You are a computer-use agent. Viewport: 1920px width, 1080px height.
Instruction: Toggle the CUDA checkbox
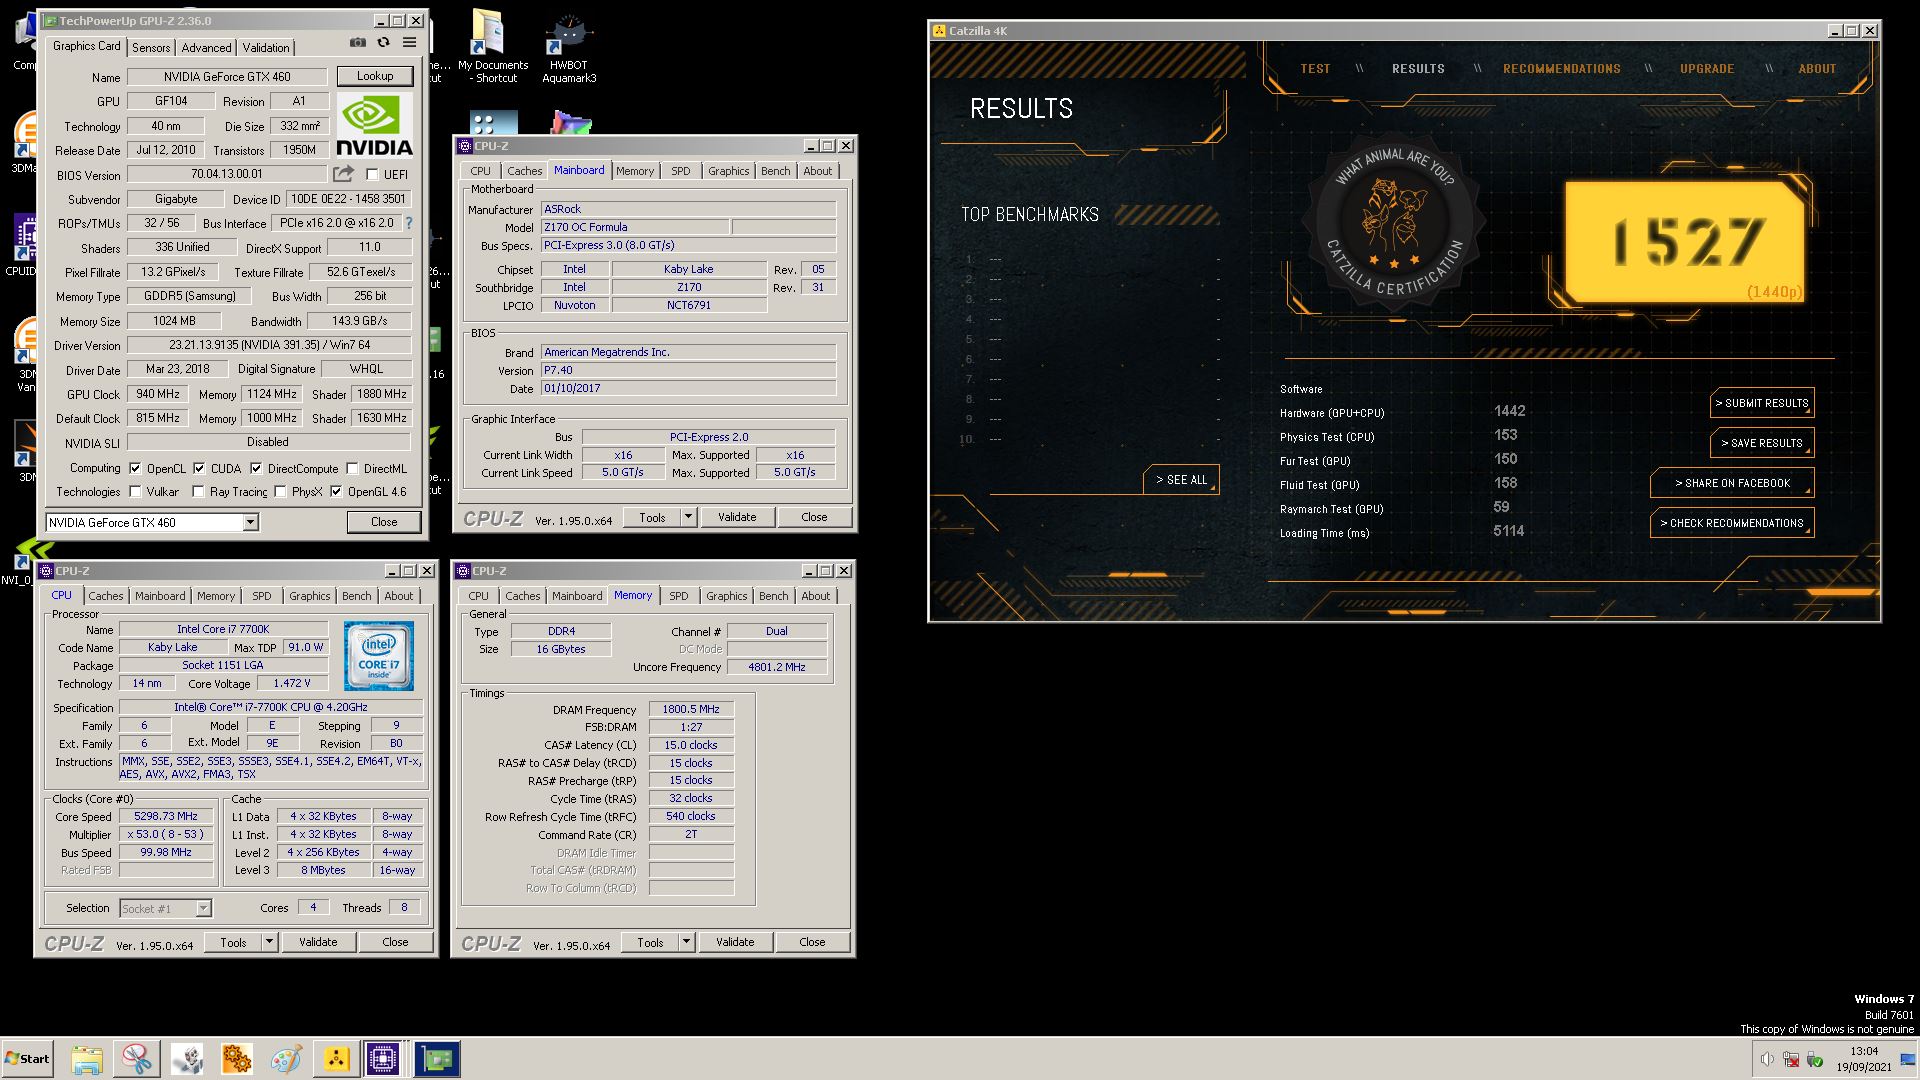pos(199,468)
